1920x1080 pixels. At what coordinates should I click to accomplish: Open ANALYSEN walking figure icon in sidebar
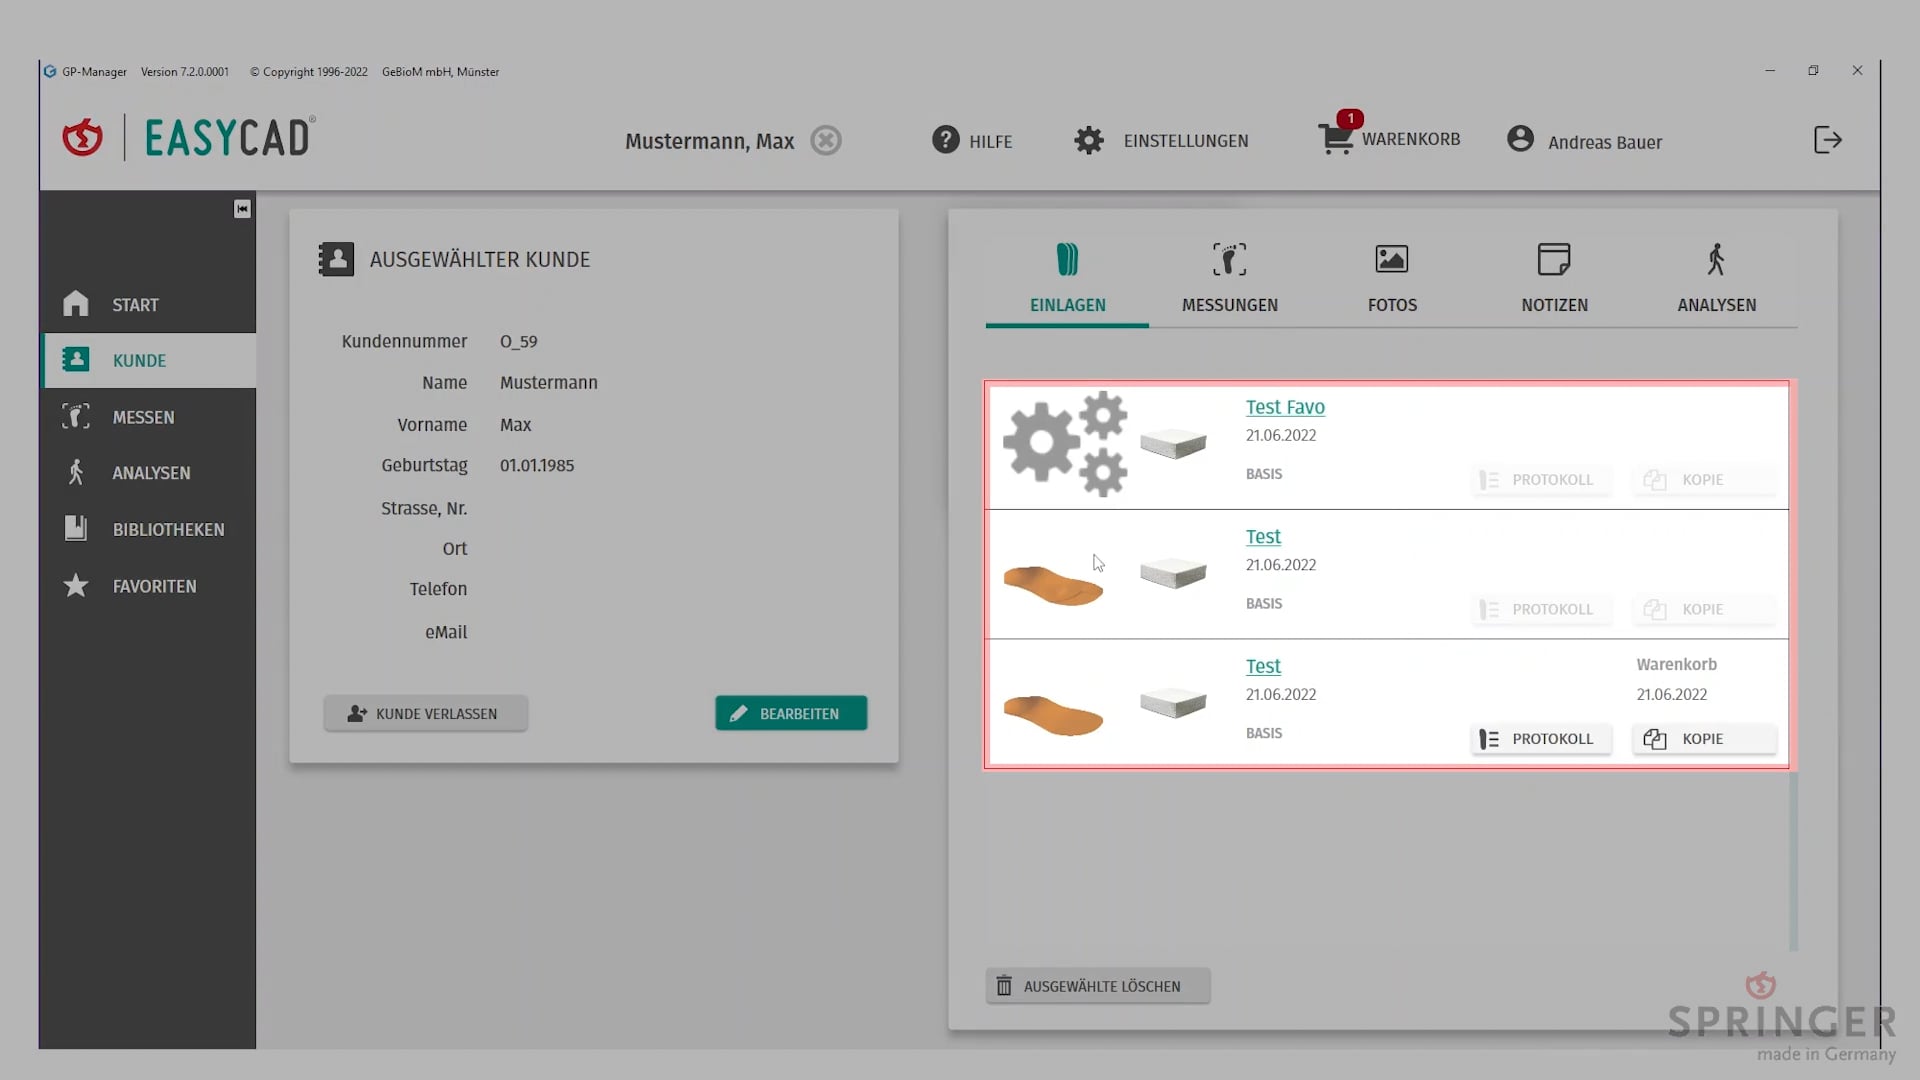pos(75,472)
